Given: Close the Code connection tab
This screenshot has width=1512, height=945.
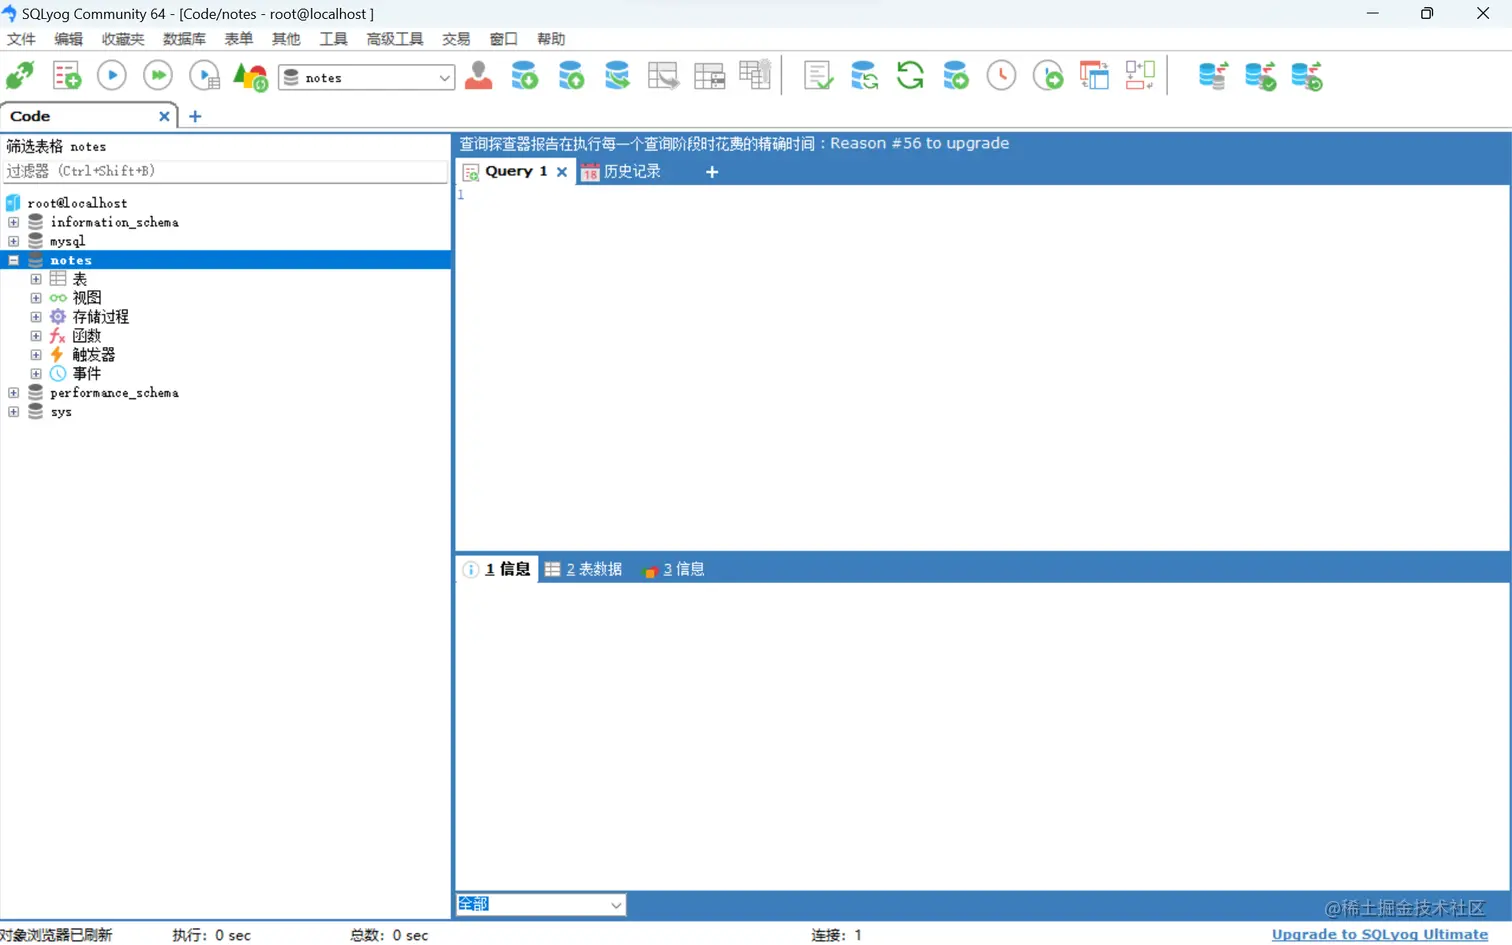Looking at the screenshot, I should coord(164,116).
